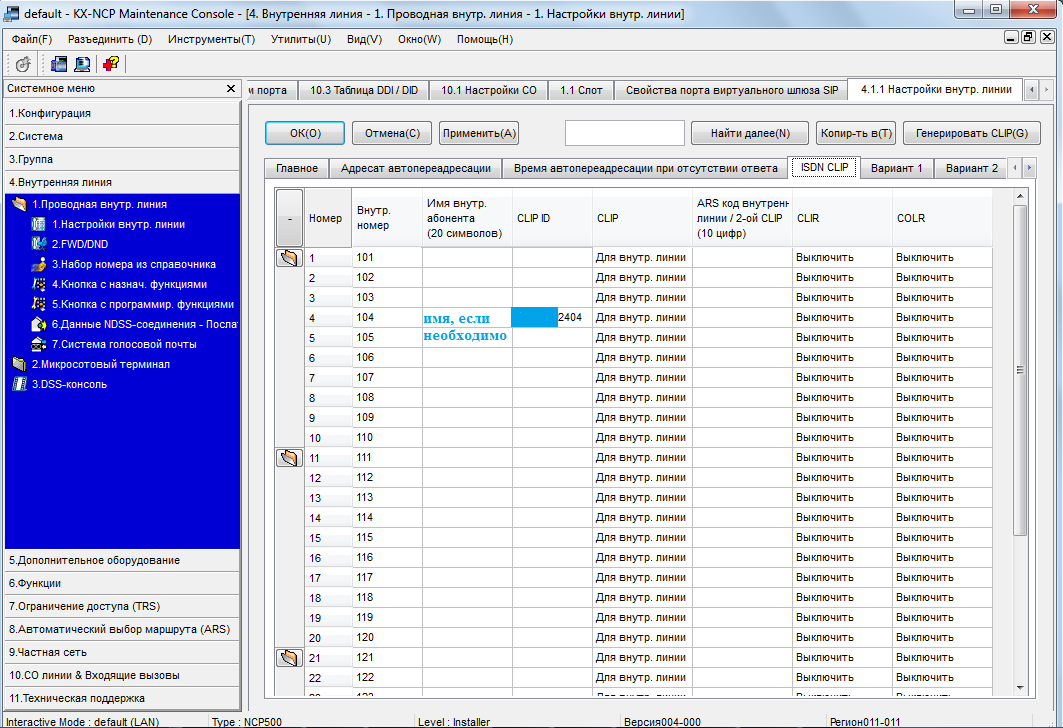Open the DSS-консоль item
Screen dimensions: 1063x728
pos(69,384)
